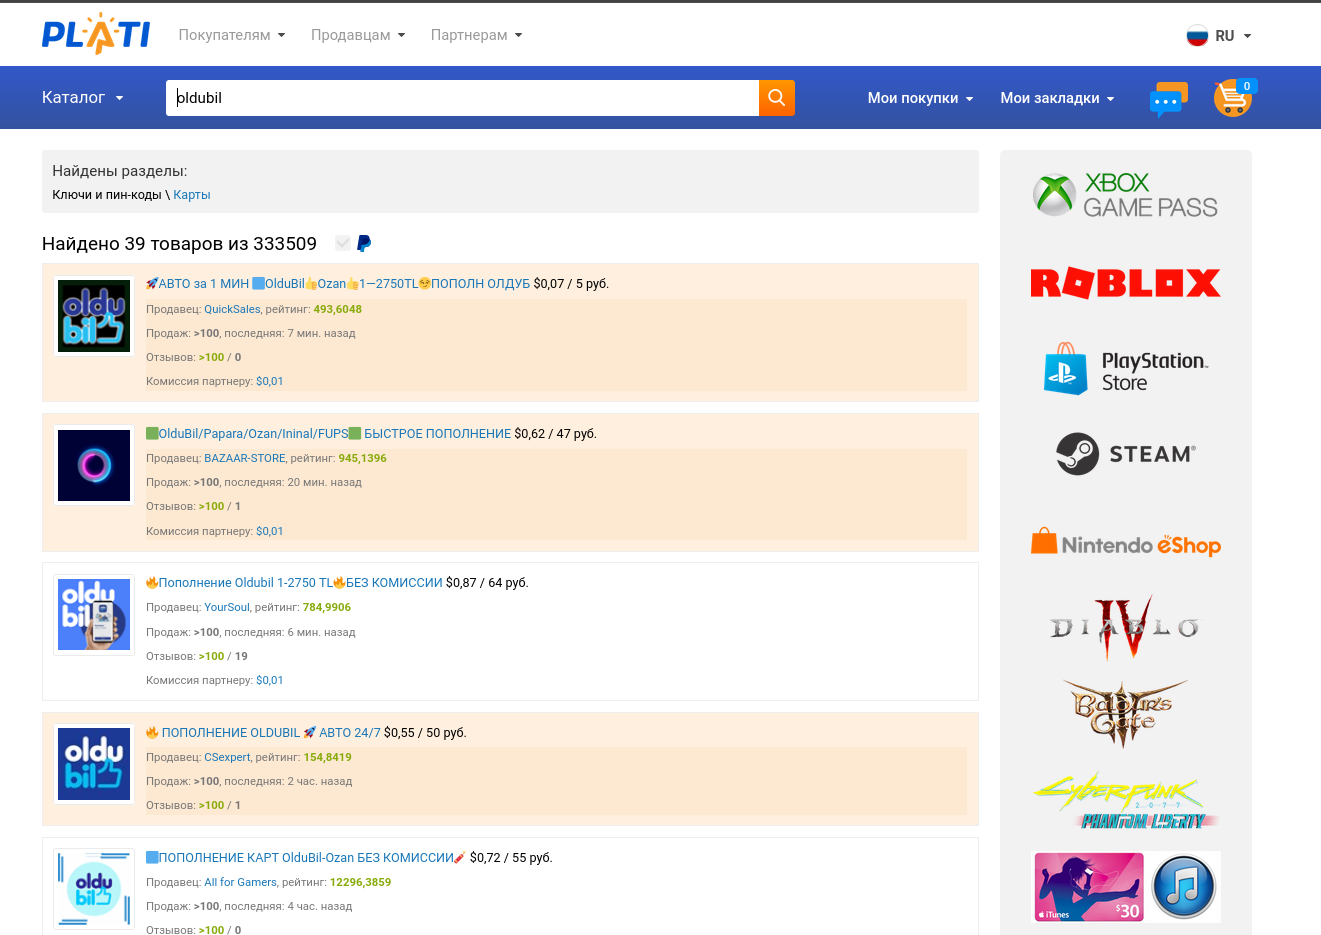Expand the Продавцам menu
1321x935 pixels.
tap(358, 35)
